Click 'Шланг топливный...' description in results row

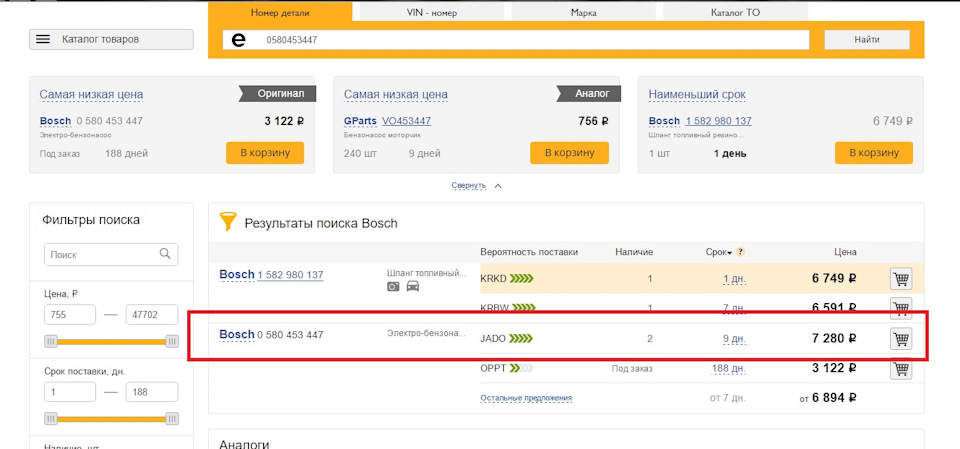coord(427,273)
